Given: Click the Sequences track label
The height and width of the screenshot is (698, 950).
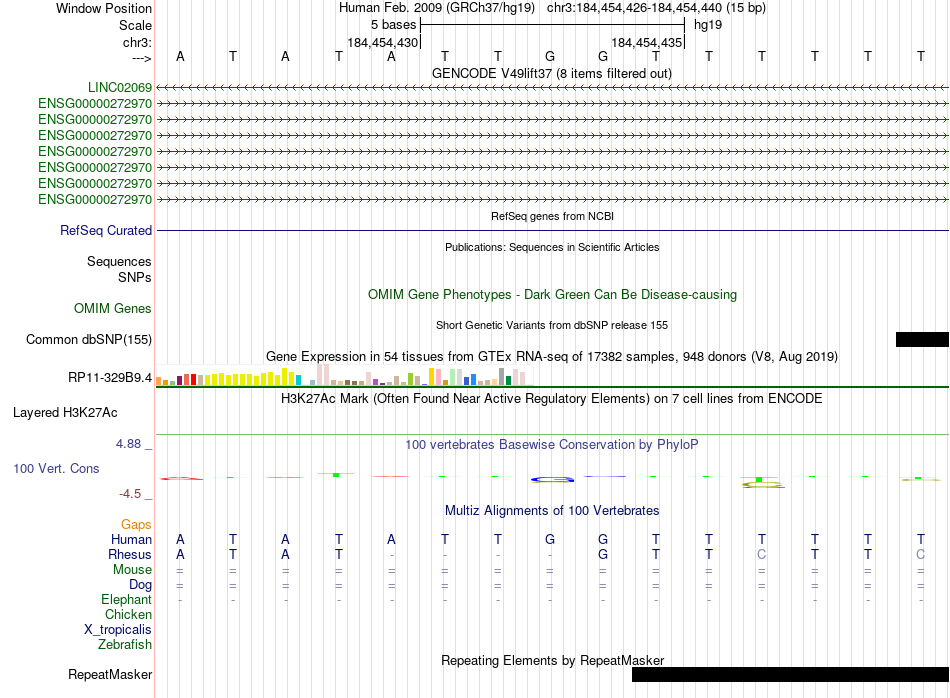Looking at the screenshot, I should [119, 261].
